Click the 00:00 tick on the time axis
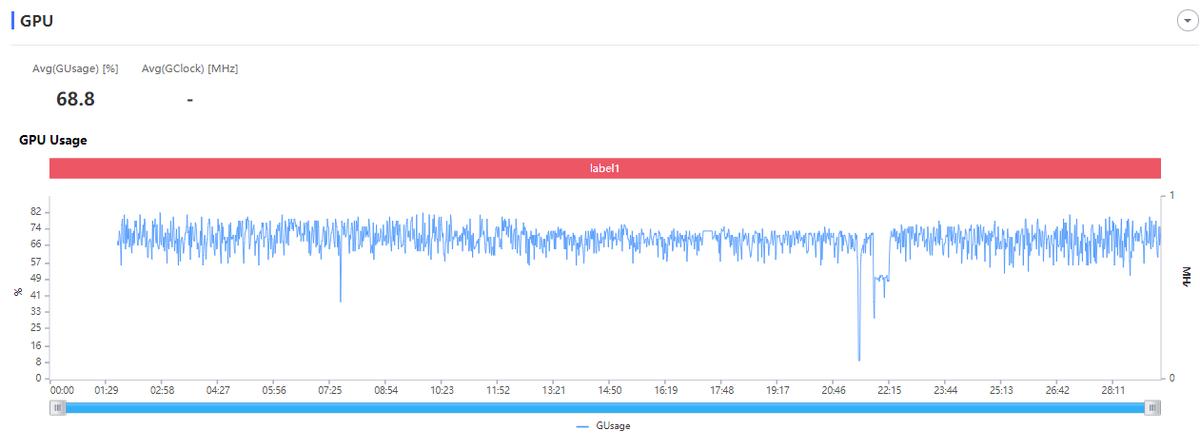Screen dimensions: 1200x448 coord(62,390)
